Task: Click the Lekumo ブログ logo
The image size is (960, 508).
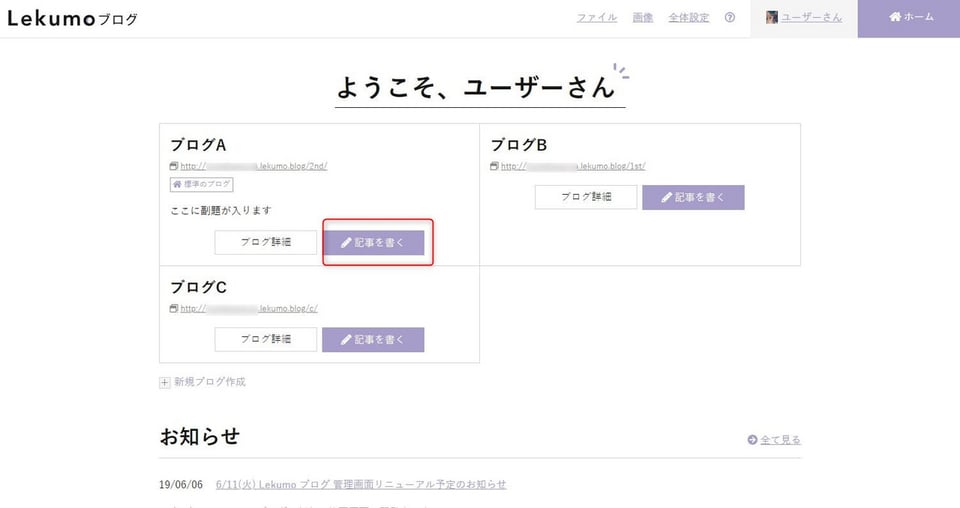Action: (72, 19)
